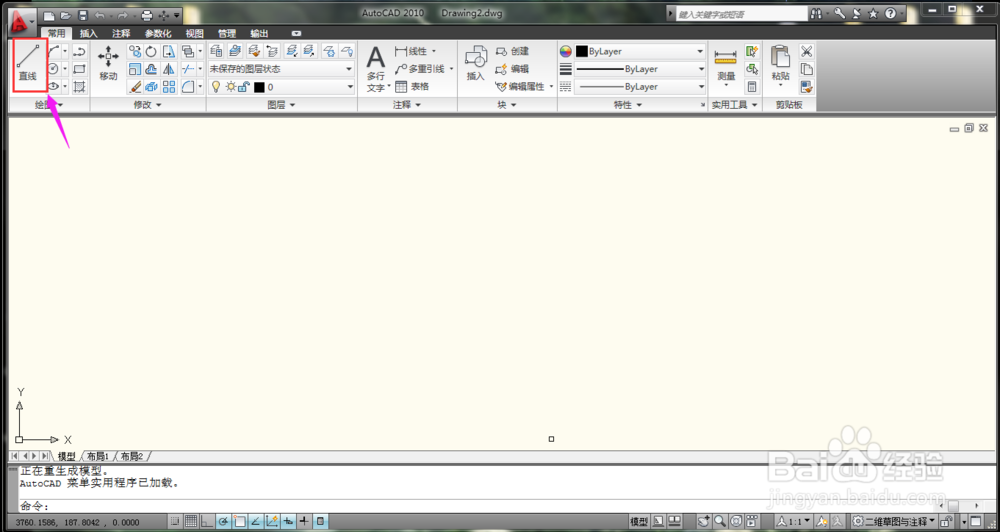This screenshot has height=532, width=1000.
Task: Open the lineweight ByLayer dropdown
Action: click(x=640, y=69)
